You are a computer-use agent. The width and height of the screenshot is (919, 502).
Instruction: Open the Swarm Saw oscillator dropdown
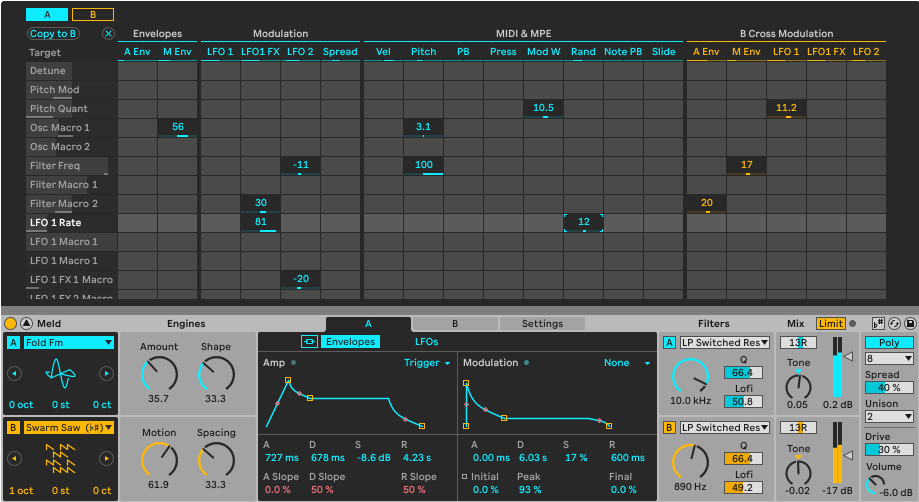(69, 428)
